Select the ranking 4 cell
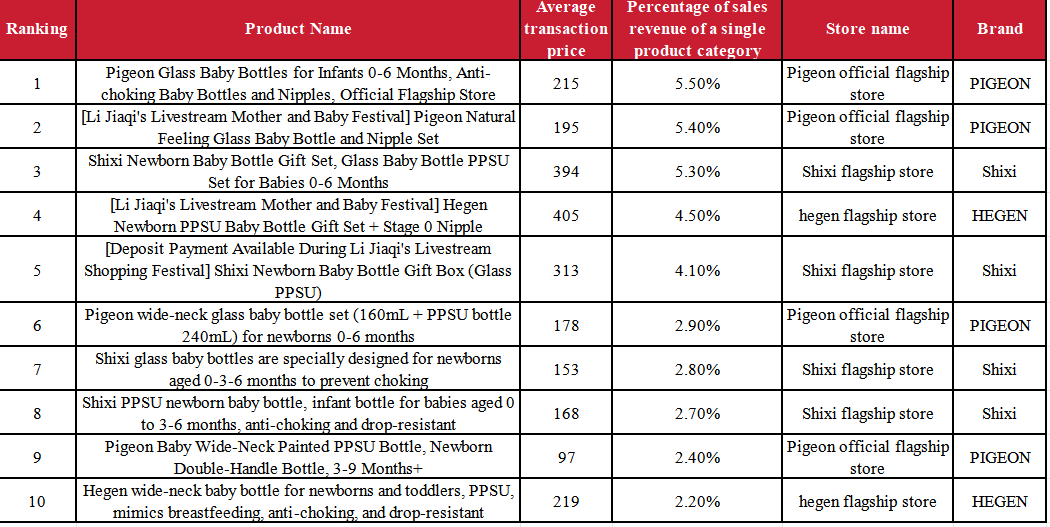This screenshot has width=1050, height=527. (x=37, y=215)
